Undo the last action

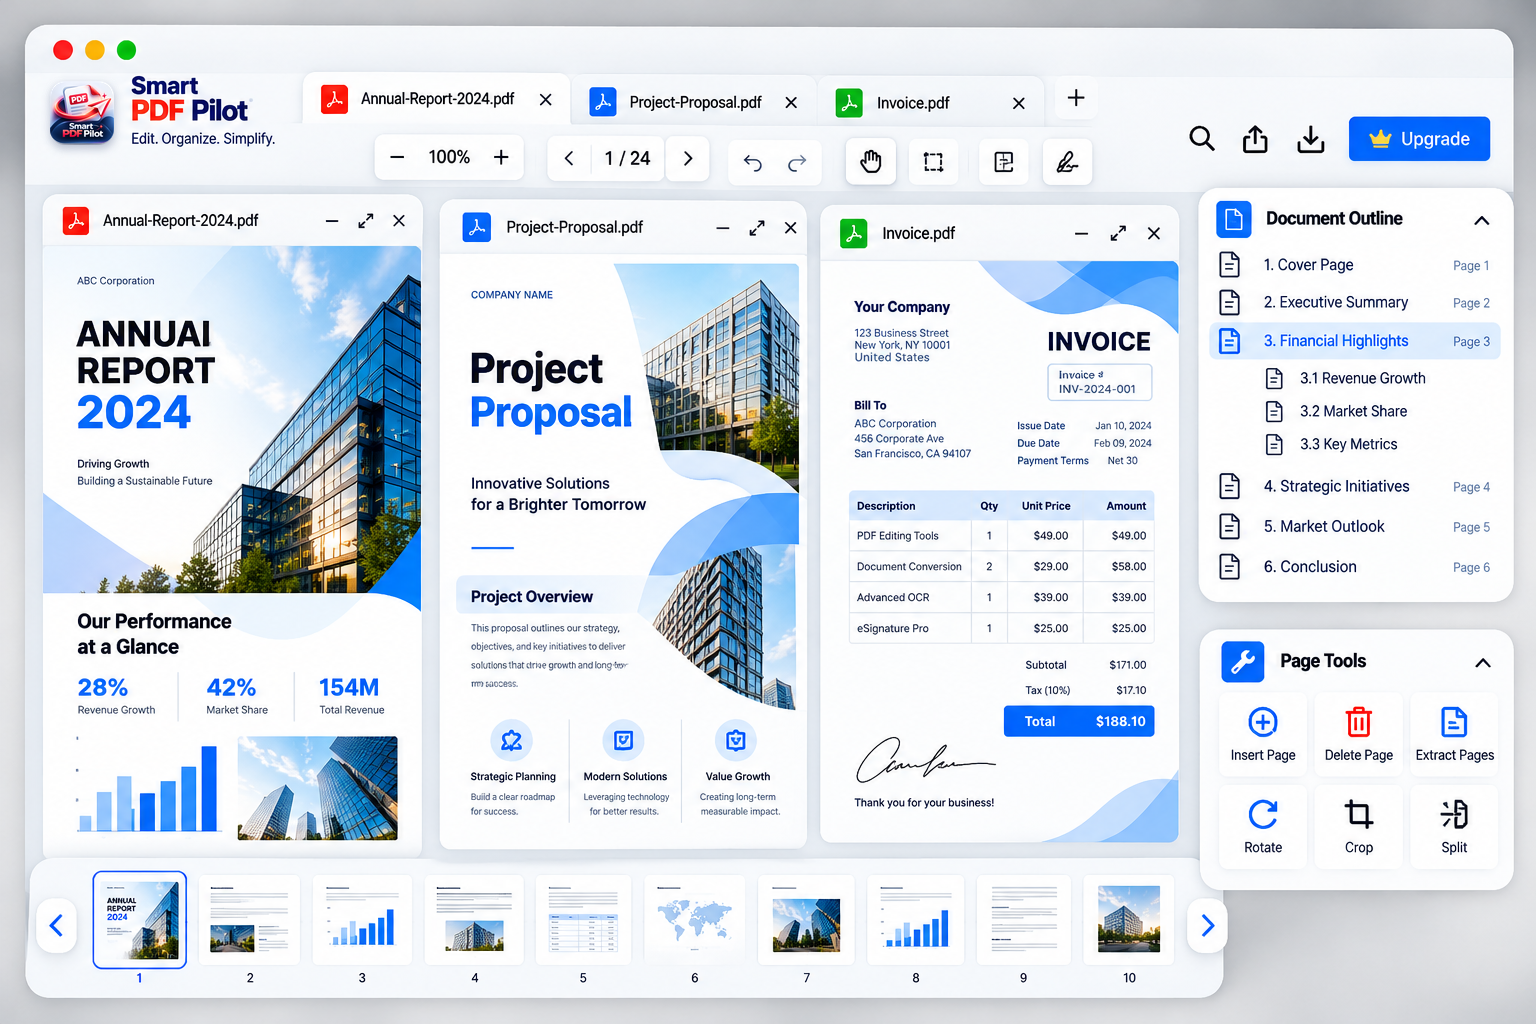[x=753, y=163]
